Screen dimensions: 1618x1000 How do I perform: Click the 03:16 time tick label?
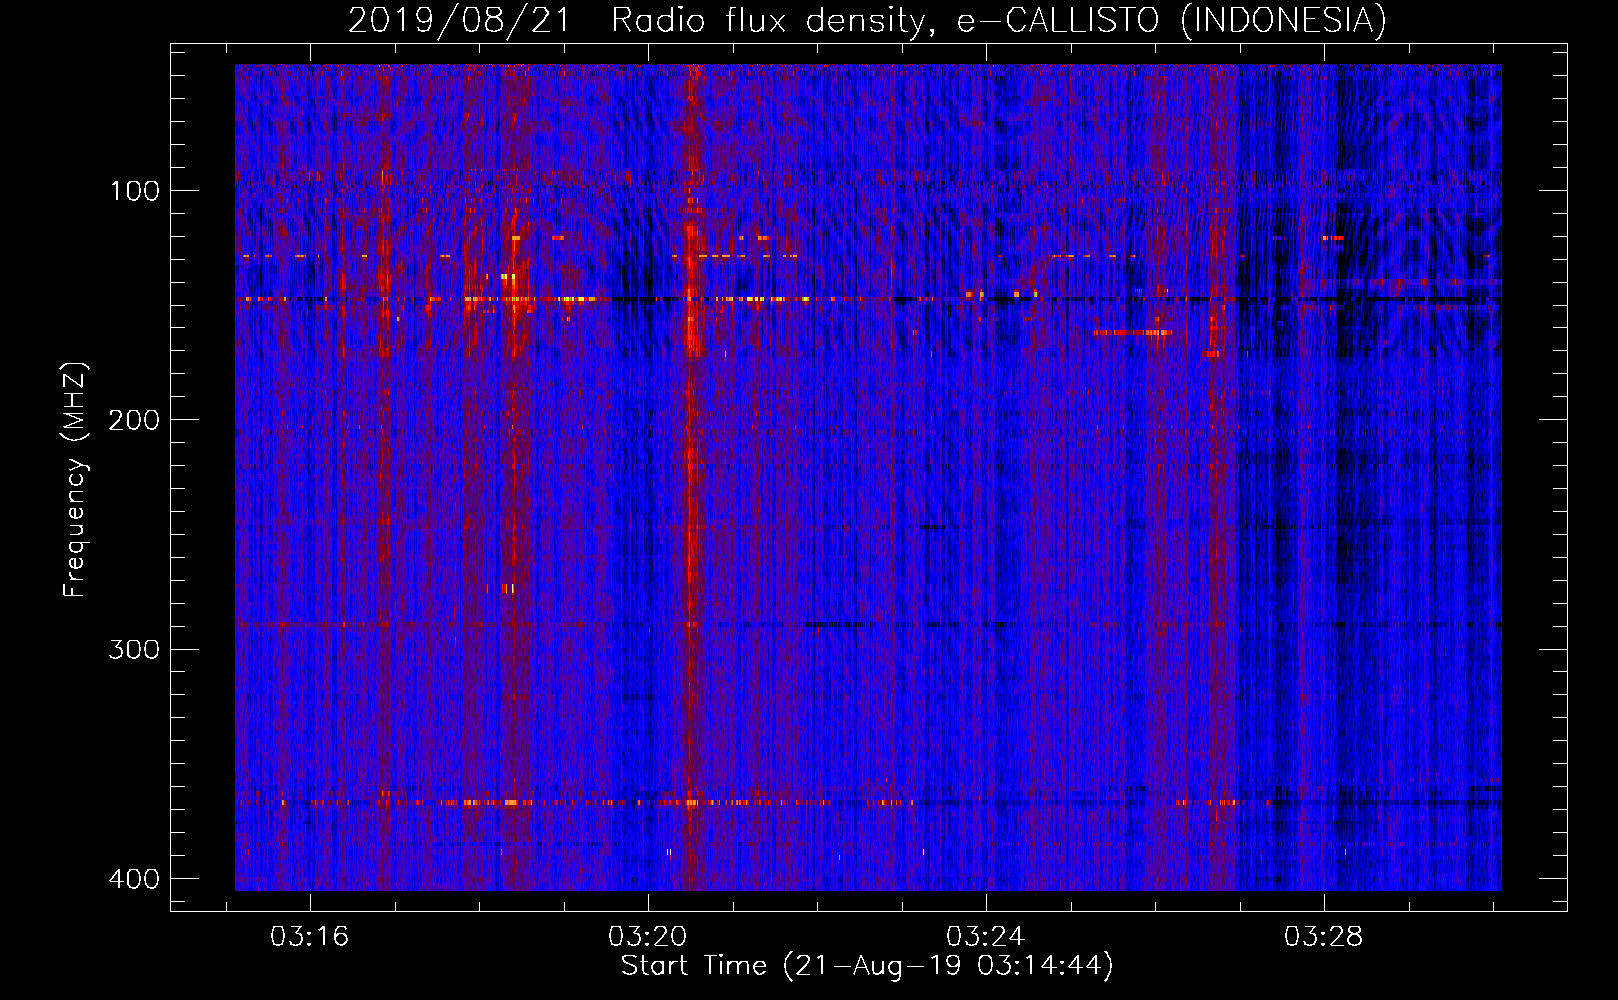tap(310, 937)
